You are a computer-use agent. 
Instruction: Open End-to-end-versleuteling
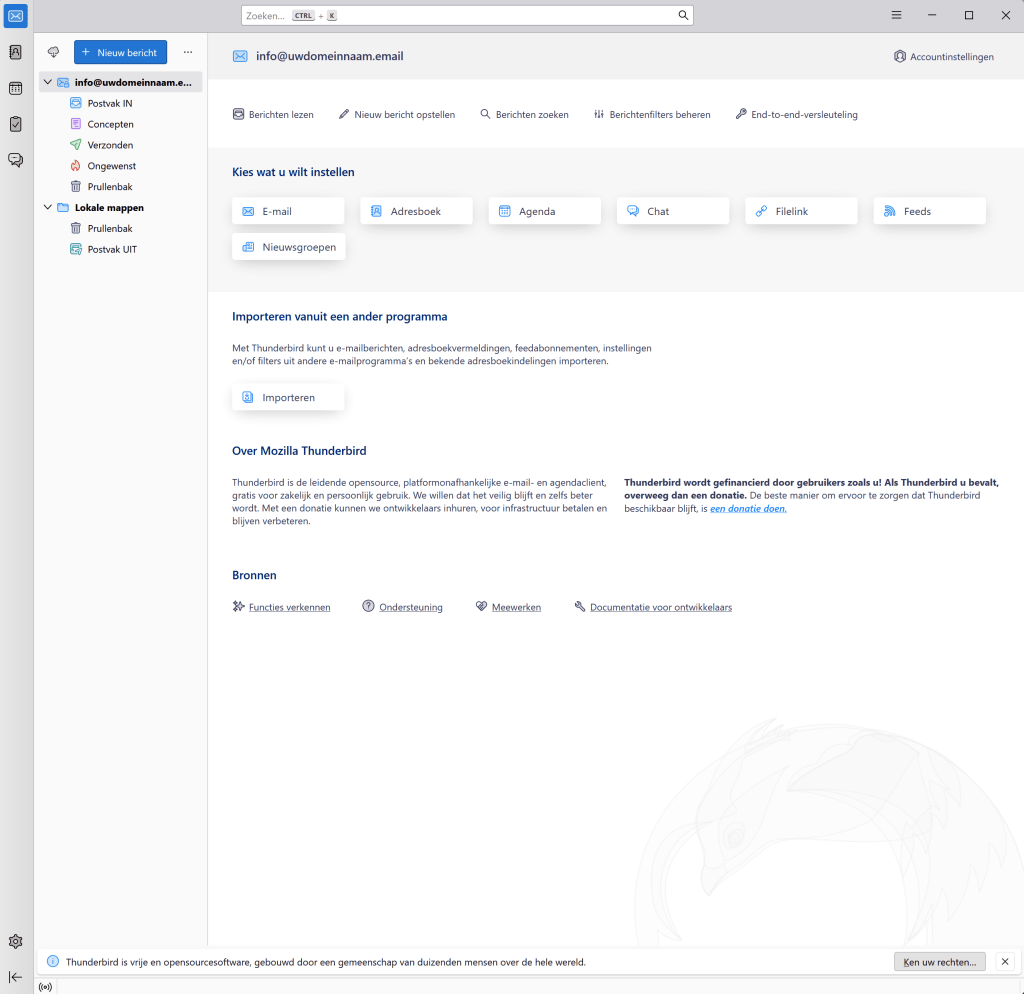[797, 114]
